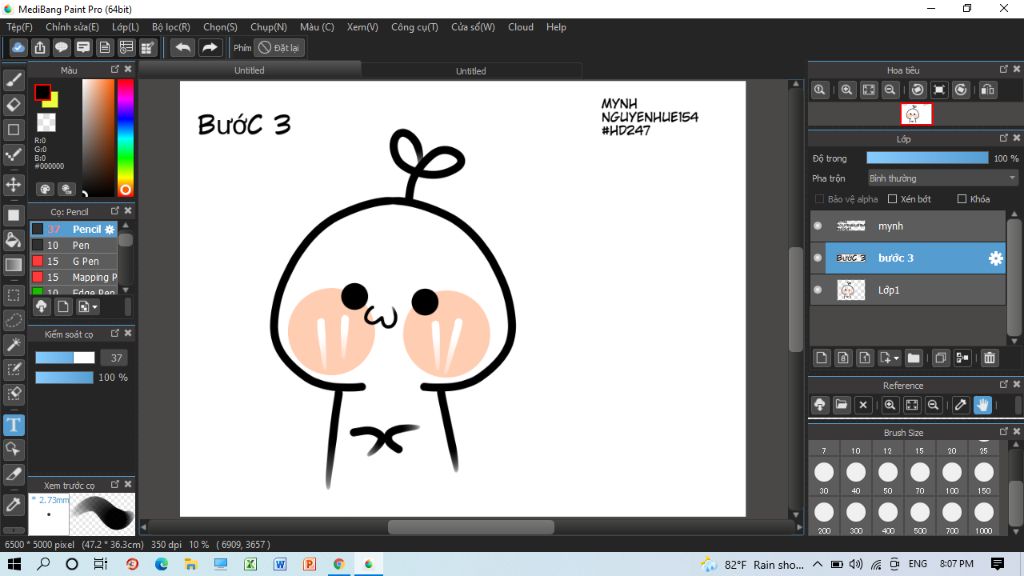The image size is (1024, 576).
Task: Toggle Khóa lock checkbox
Action: pyautogui.click(x=961, y=199)
